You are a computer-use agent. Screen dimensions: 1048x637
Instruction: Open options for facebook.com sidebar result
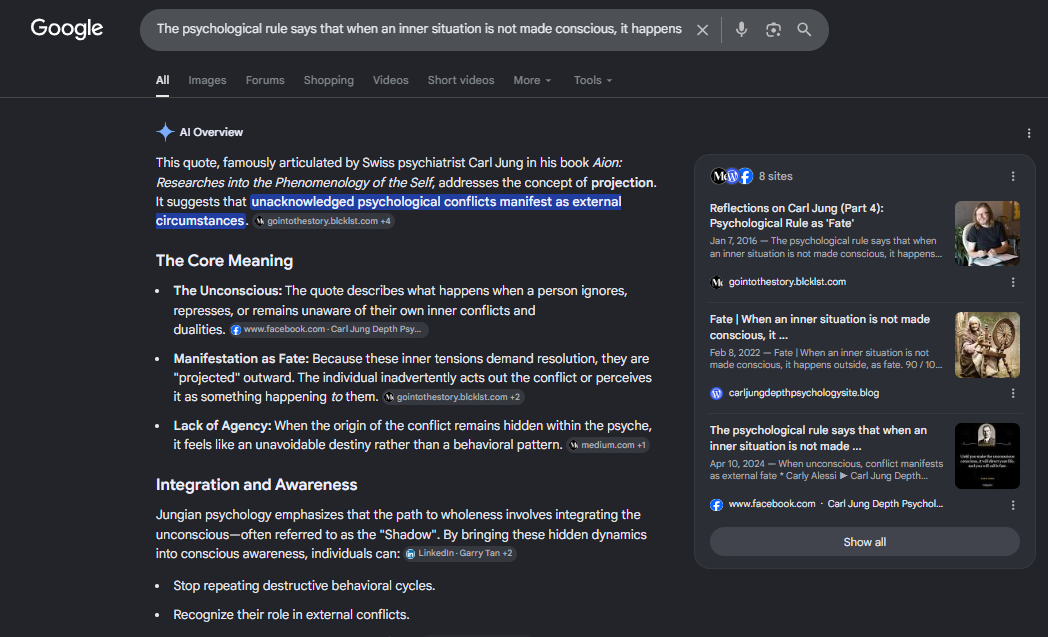point(1013,505)
